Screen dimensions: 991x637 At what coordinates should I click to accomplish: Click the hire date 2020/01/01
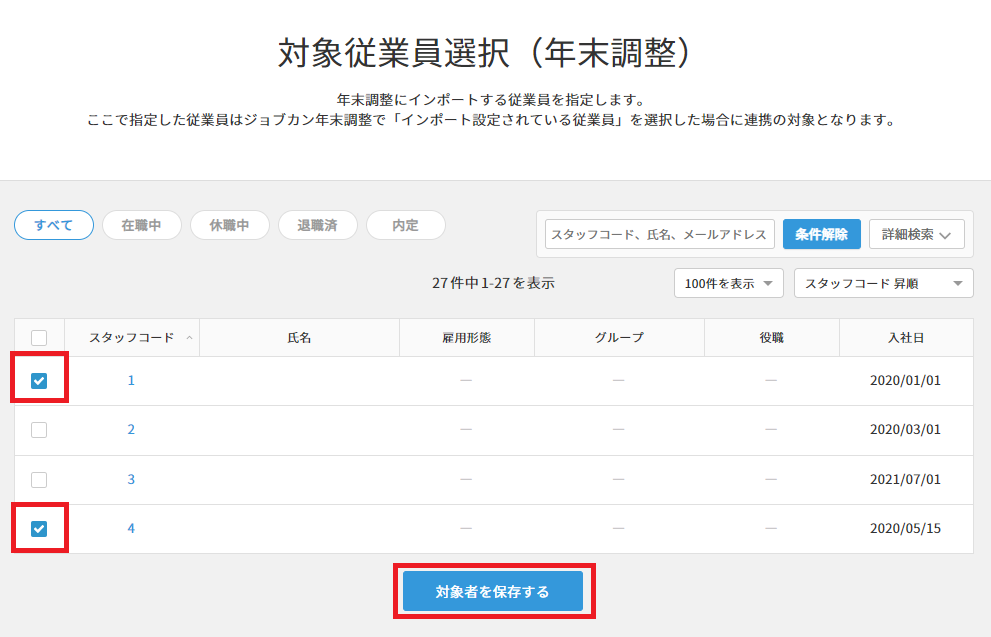[905, 380]
